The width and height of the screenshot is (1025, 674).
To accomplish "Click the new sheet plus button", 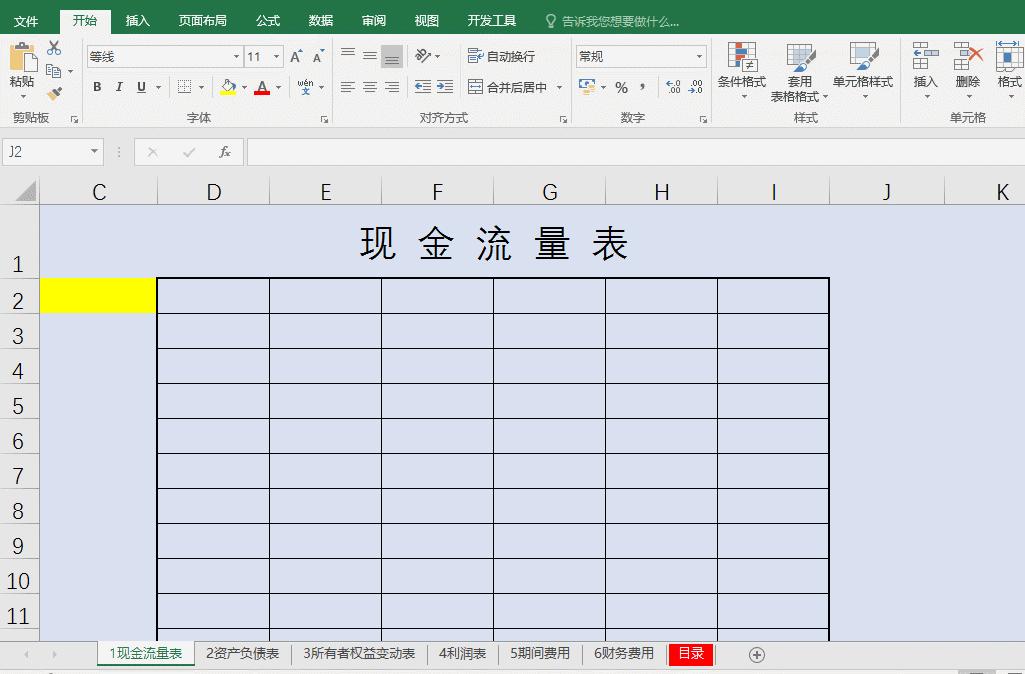I will [756, 654].
